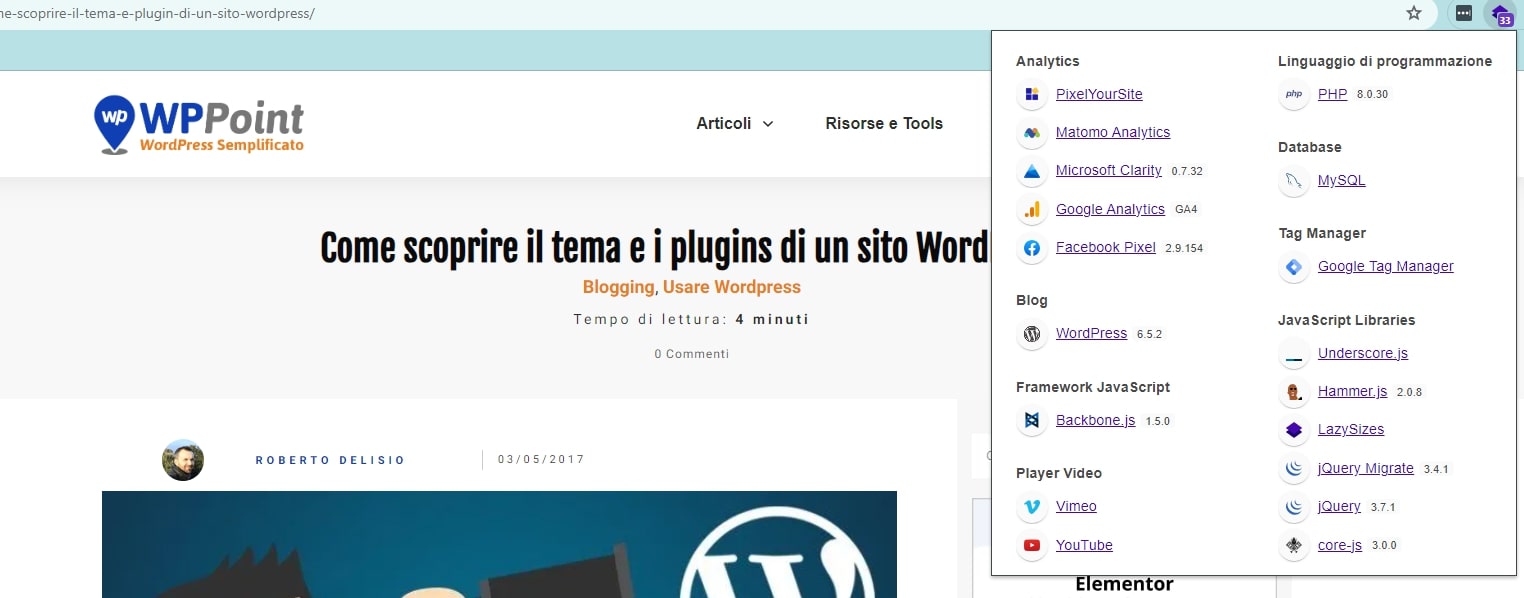Click the PHP version 8.0.30 label
The height and width of the screenshot is (598, 1524).
[1372, 94]
